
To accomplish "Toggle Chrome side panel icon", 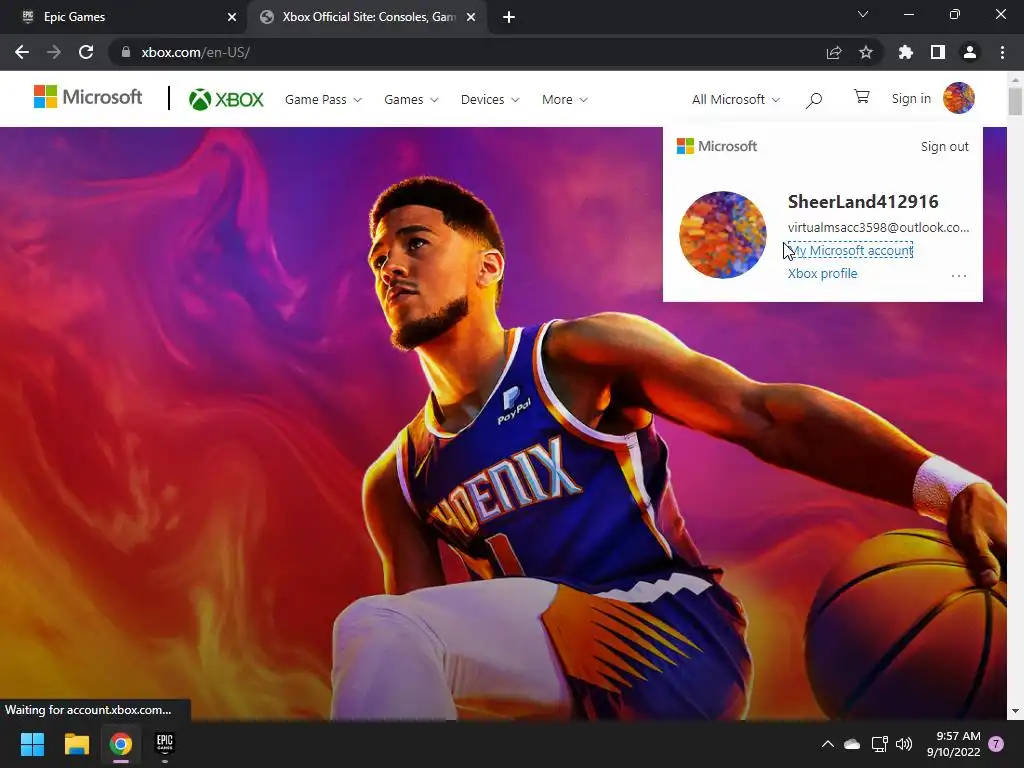I will point(938,52).
